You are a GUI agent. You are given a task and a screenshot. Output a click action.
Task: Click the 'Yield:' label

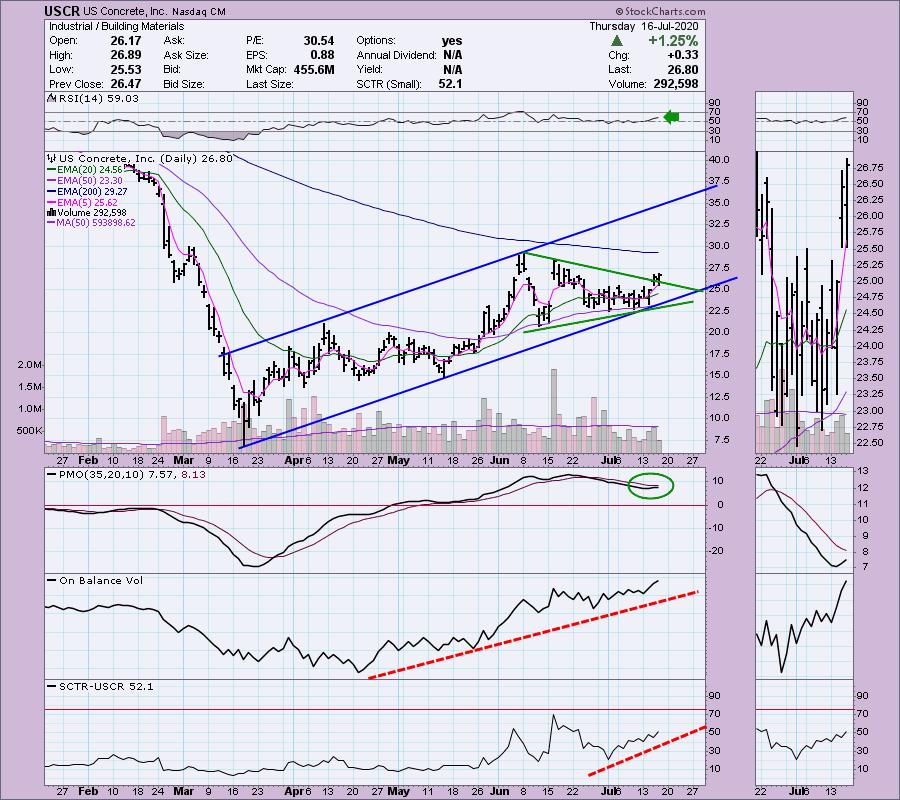[368, 69]
